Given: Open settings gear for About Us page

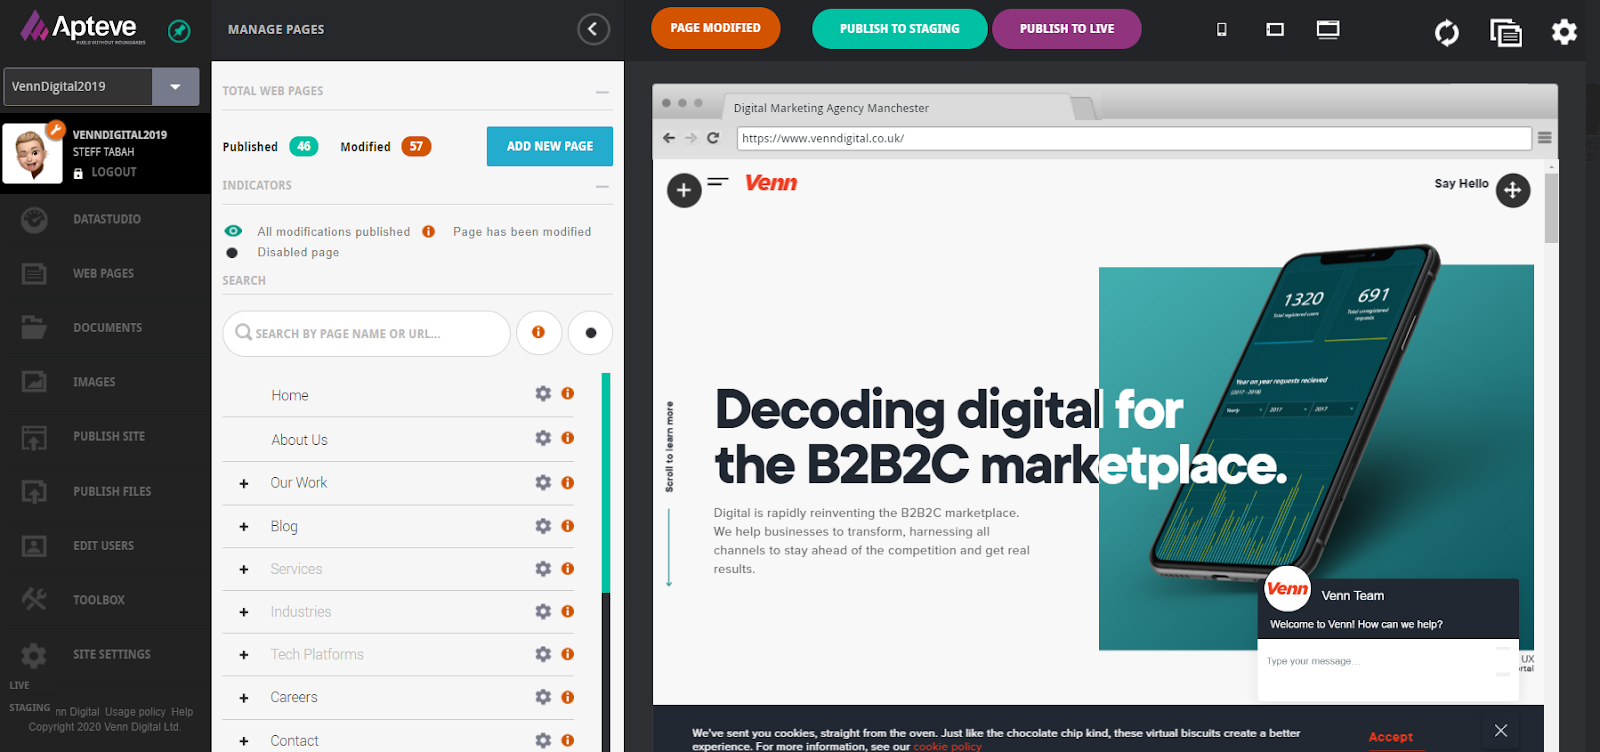Looking at the screenshot, I should coord(543,437).
